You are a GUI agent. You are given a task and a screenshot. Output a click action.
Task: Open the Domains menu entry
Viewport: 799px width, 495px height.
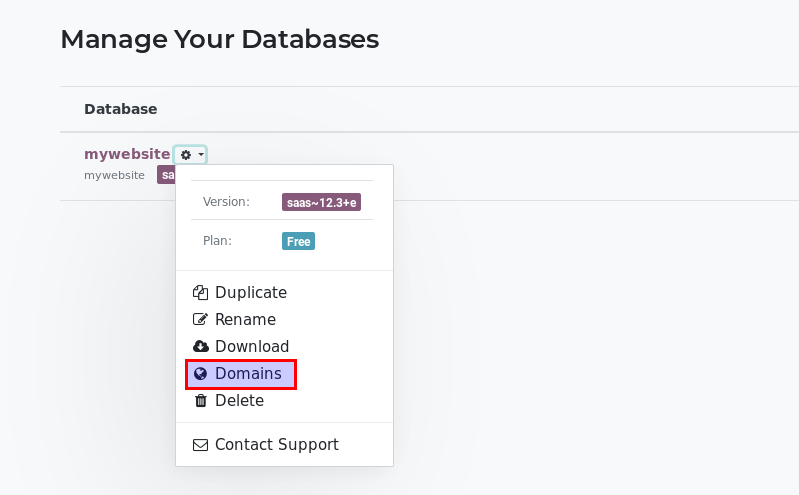(x=248, y=374)
